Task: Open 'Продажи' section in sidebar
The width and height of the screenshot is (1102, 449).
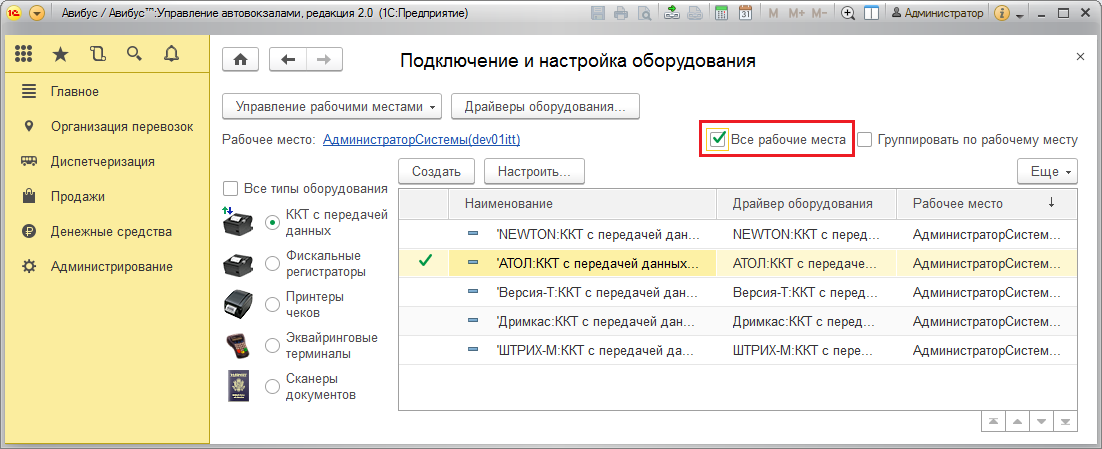Action: tap(78, 196)
